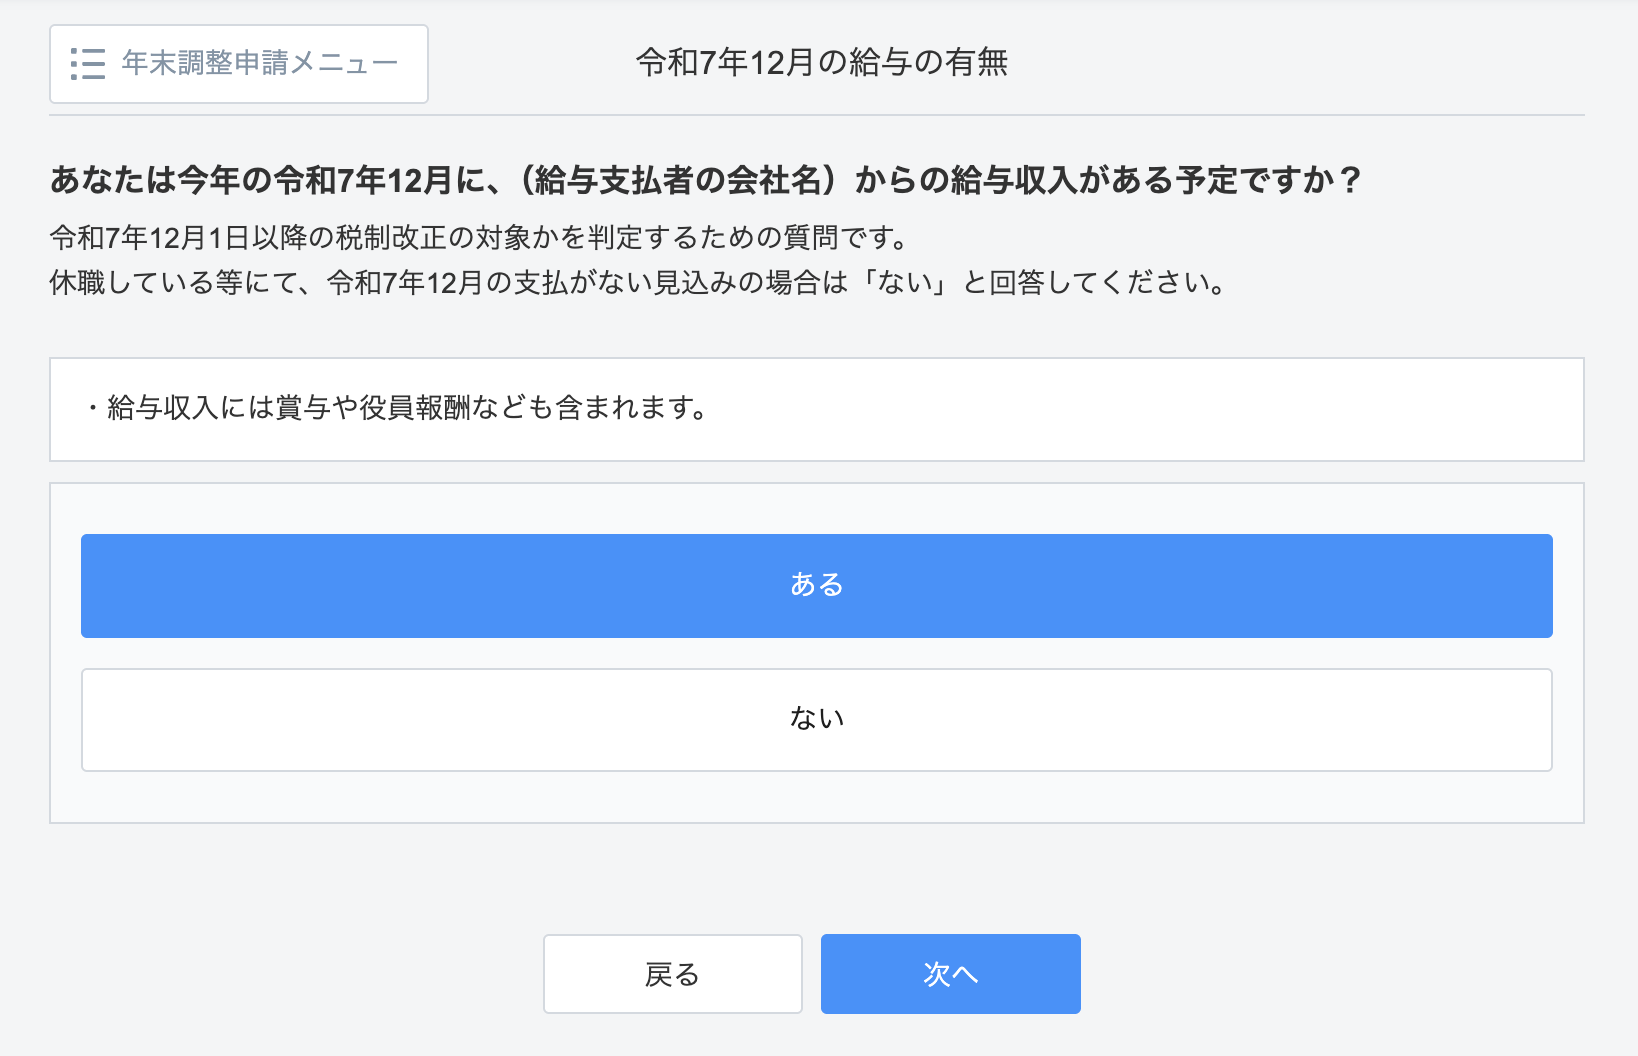This screenshot has height=1056, width=1638.
Task: Choose ない as the answer
Action: point(816,719)
